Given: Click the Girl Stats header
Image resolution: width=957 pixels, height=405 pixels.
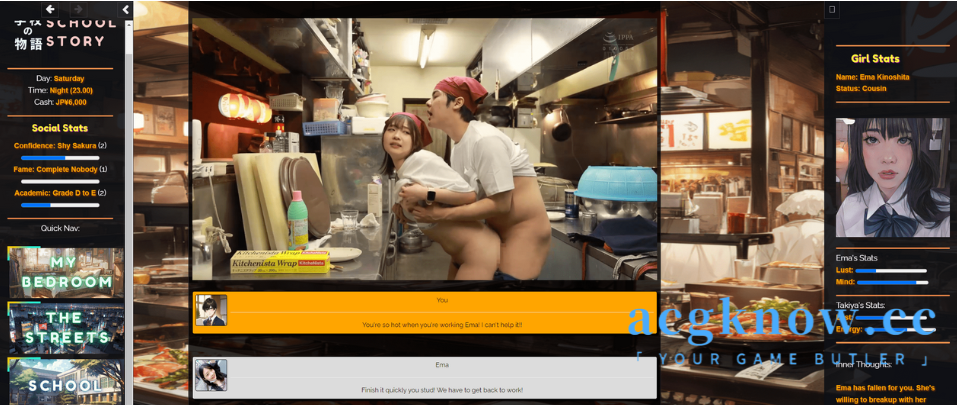Looking at the screenshot, I should 875,59.
